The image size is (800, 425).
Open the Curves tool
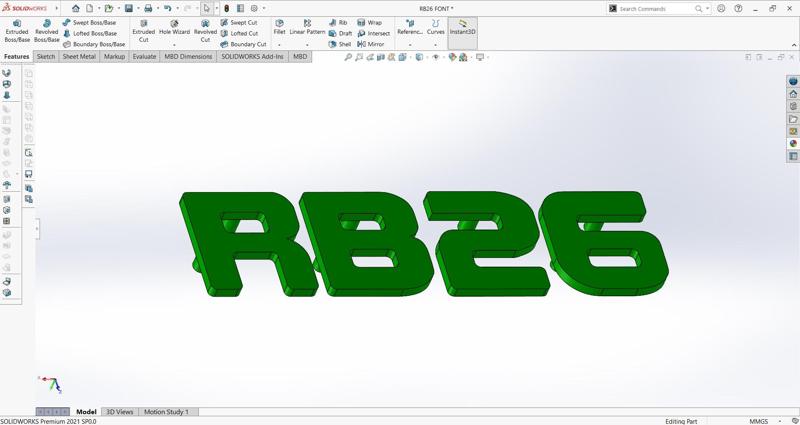pos(436,28)
